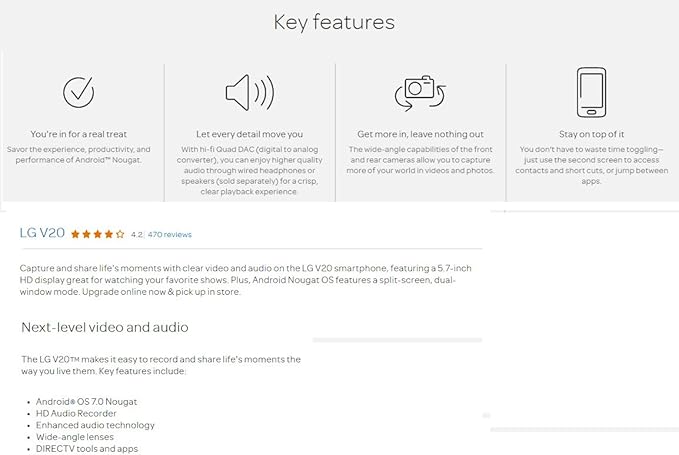
Task: Click the "Stay on top of it" heading
Action: pyautogui.click(x=591, y=134)
